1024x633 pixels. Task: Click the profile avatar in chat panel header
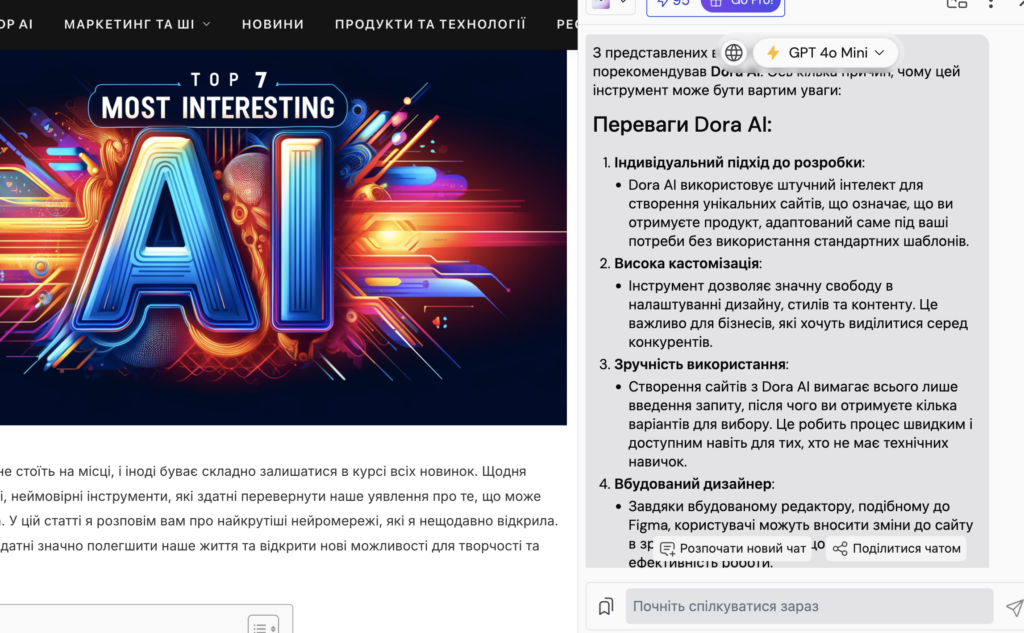pos(601,3)
